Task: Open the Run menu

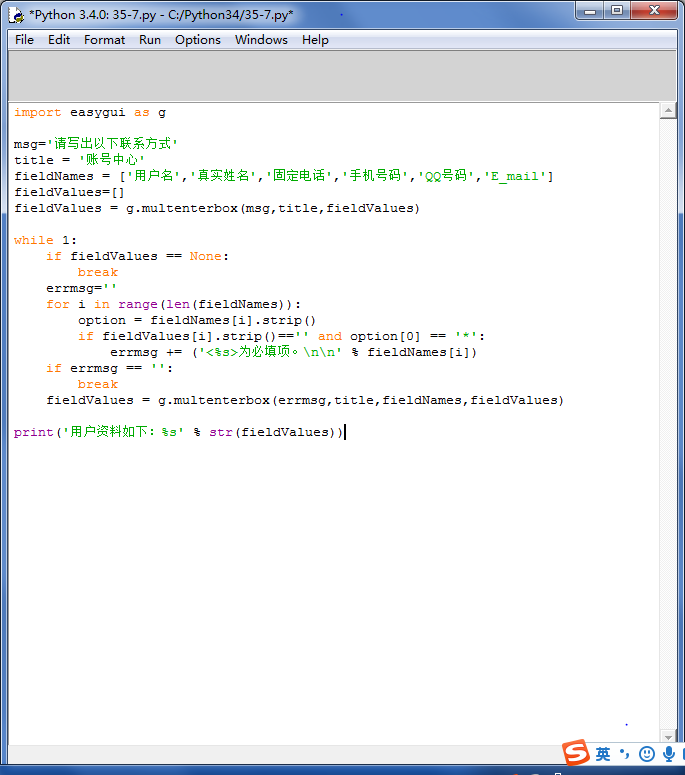Action: [x=150, y=40]
